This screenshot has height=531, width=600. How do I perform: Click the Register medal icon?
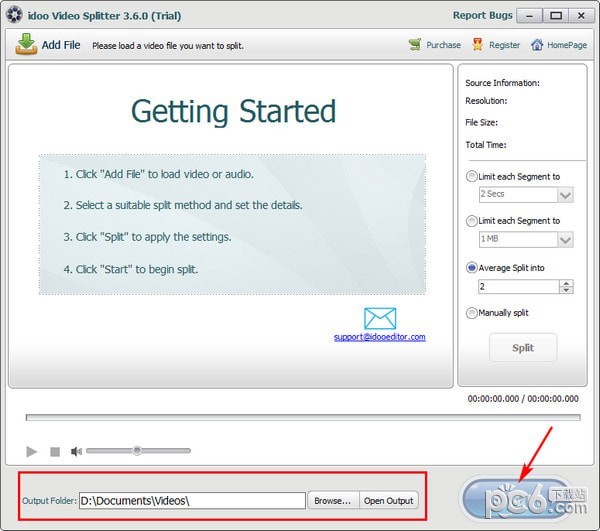(477, 45)
